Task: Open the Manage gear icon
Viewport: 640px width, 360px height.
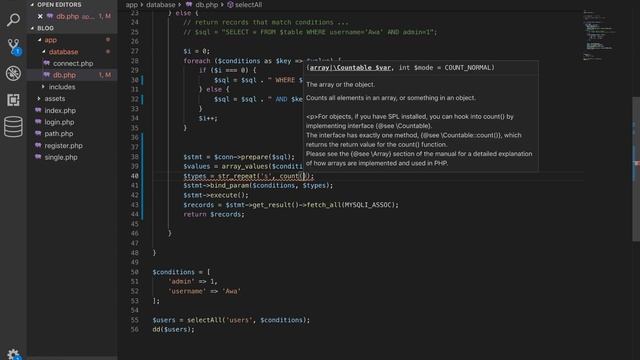Action: [13, 354]
